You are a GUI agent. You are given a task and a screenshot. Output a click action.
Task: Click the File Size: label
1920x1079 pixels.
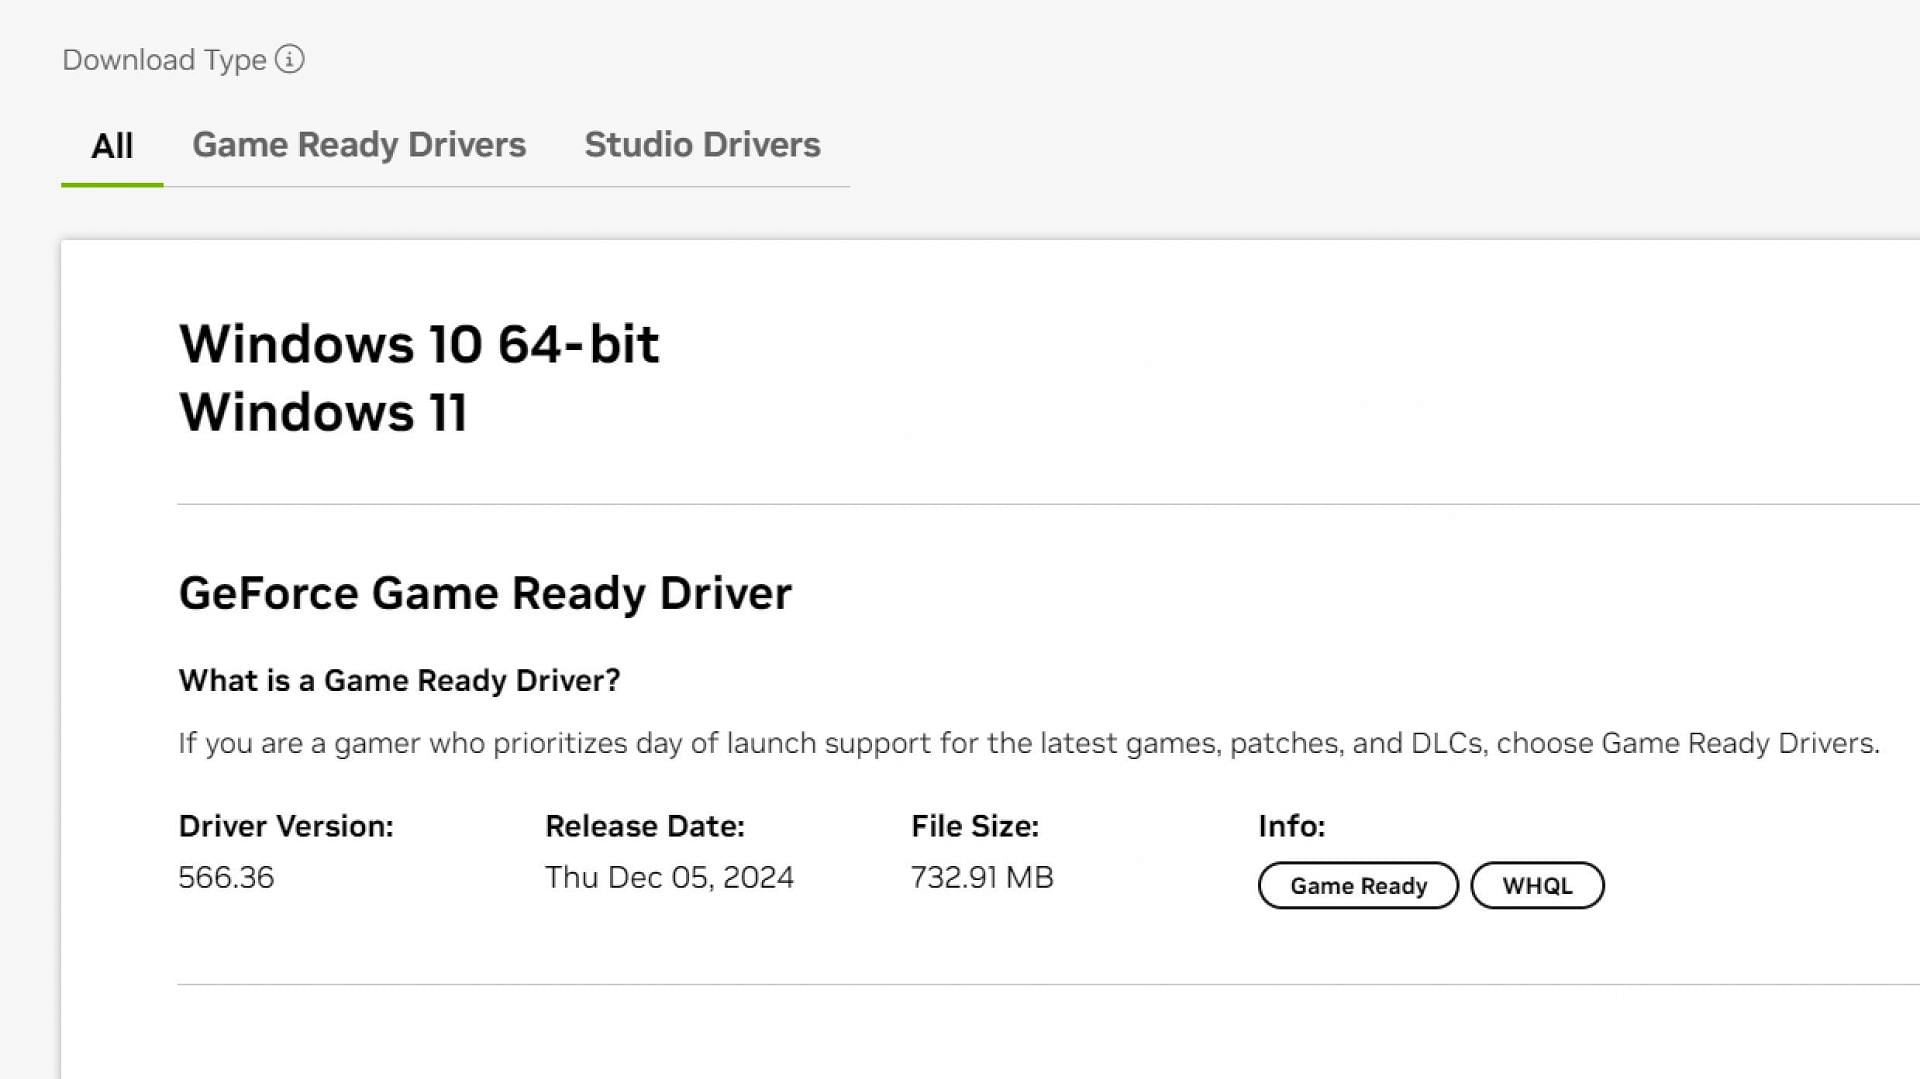[975, 826]
